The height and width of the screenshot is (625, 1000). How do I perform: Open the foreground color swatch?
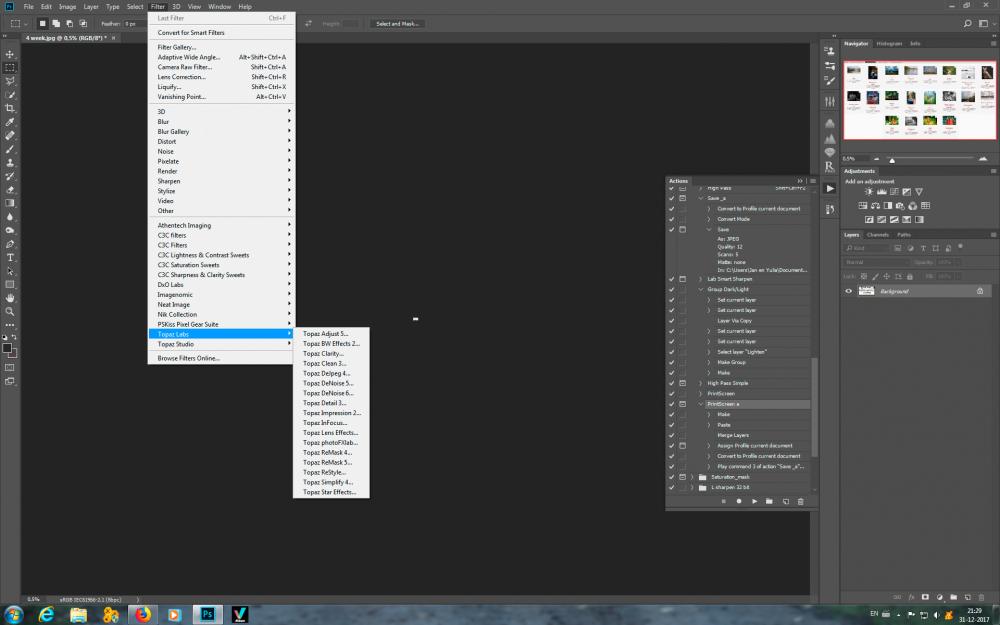coord(7,348)
